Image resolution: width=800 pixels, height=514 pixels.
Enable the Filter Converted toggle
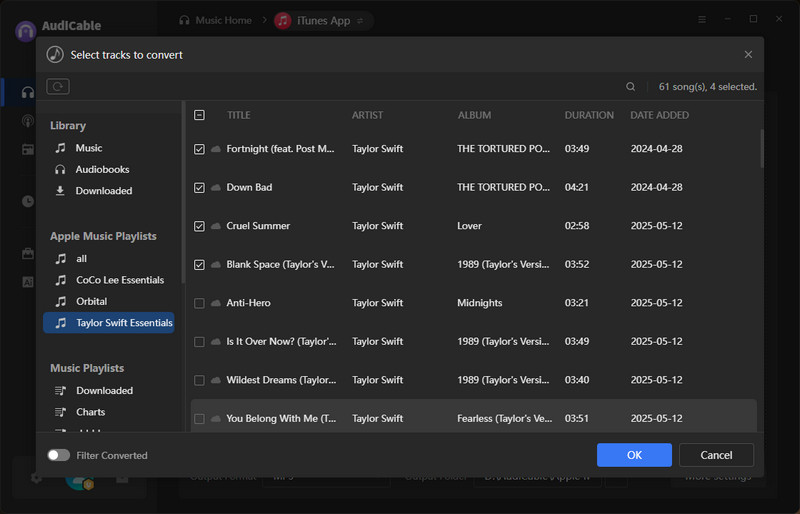pos(59,455)
